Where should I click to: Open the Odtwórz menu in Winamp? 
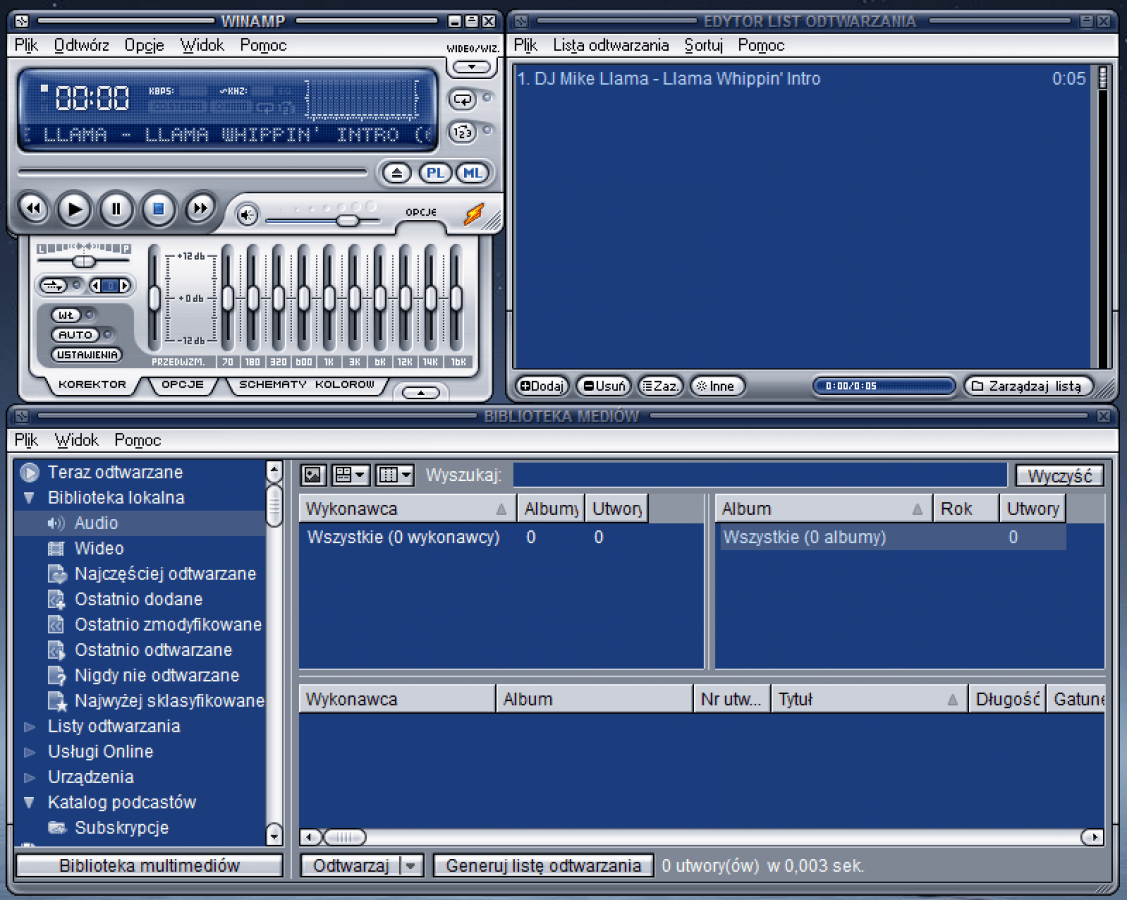pyautogui.click(x=81, y=45)
